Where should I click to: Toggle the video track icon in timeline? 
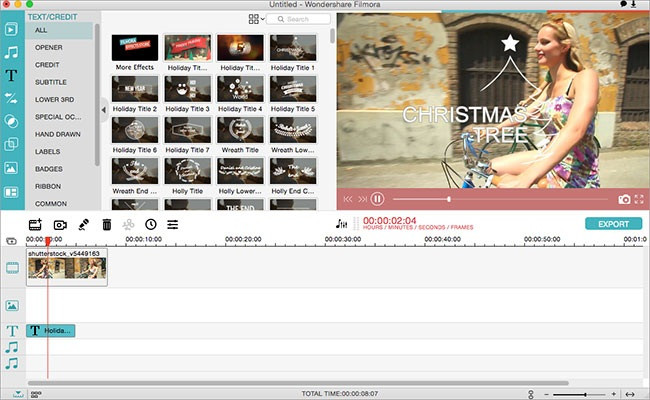(13, 268)
